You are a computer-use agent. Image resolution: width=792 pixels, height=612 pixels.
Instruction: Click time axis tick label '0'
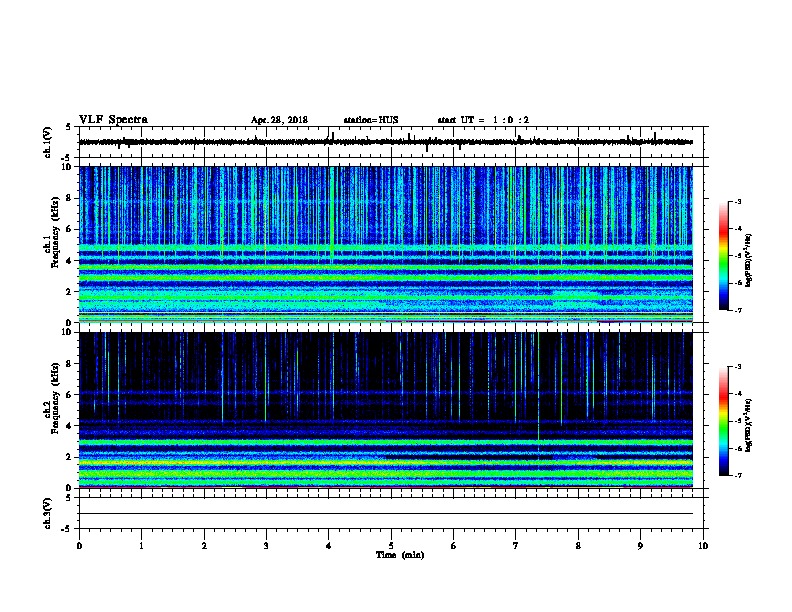click(x=79, y=545)
